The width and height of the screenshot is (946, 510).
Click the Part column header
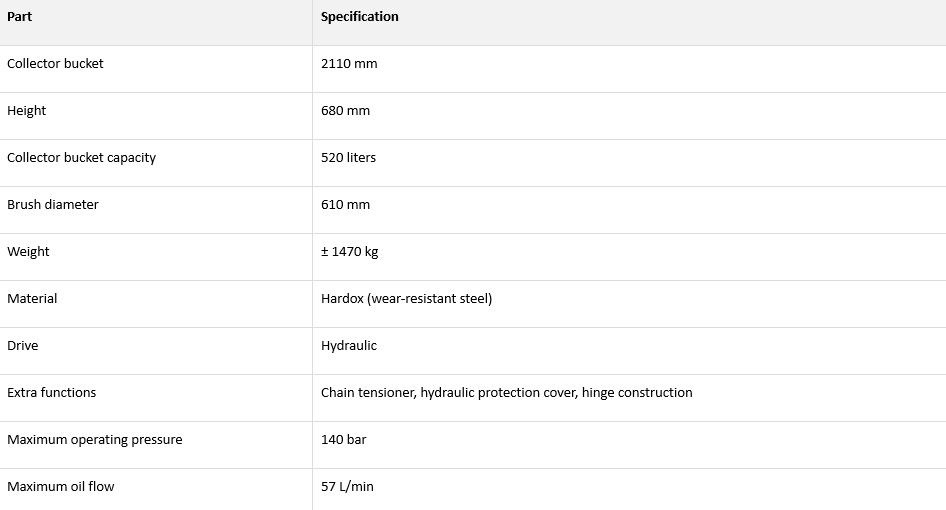pos(19,17)
